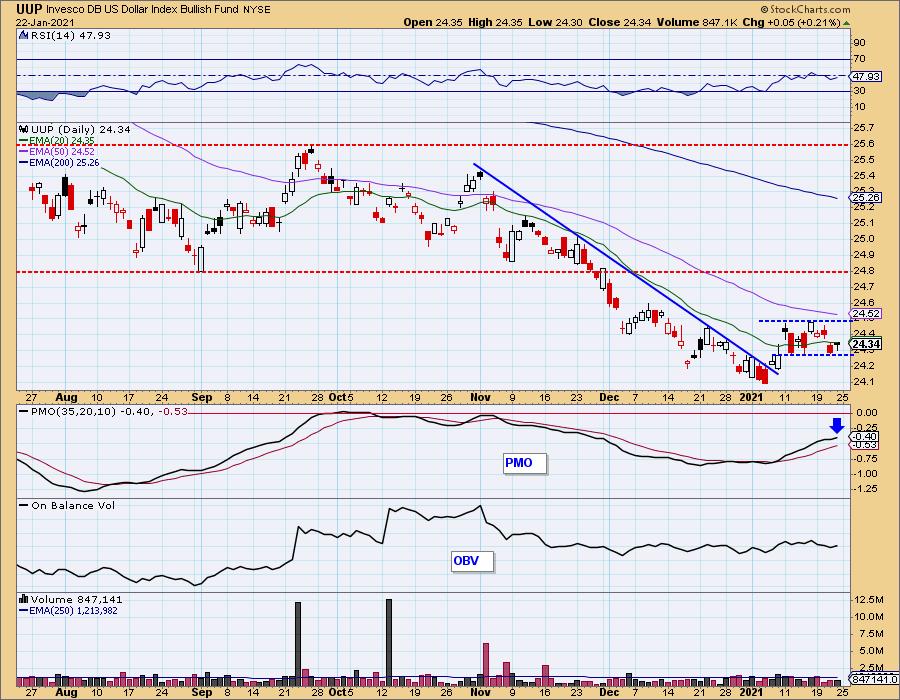900x700 pixels.
Task: Click the 847141.0 volume value tag
Action: (x=875, y=679)
